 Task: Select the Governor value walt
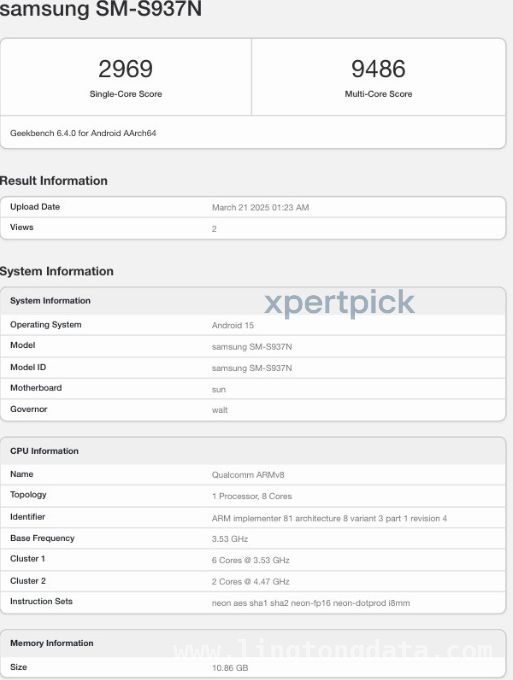click(x=219, y=410)
